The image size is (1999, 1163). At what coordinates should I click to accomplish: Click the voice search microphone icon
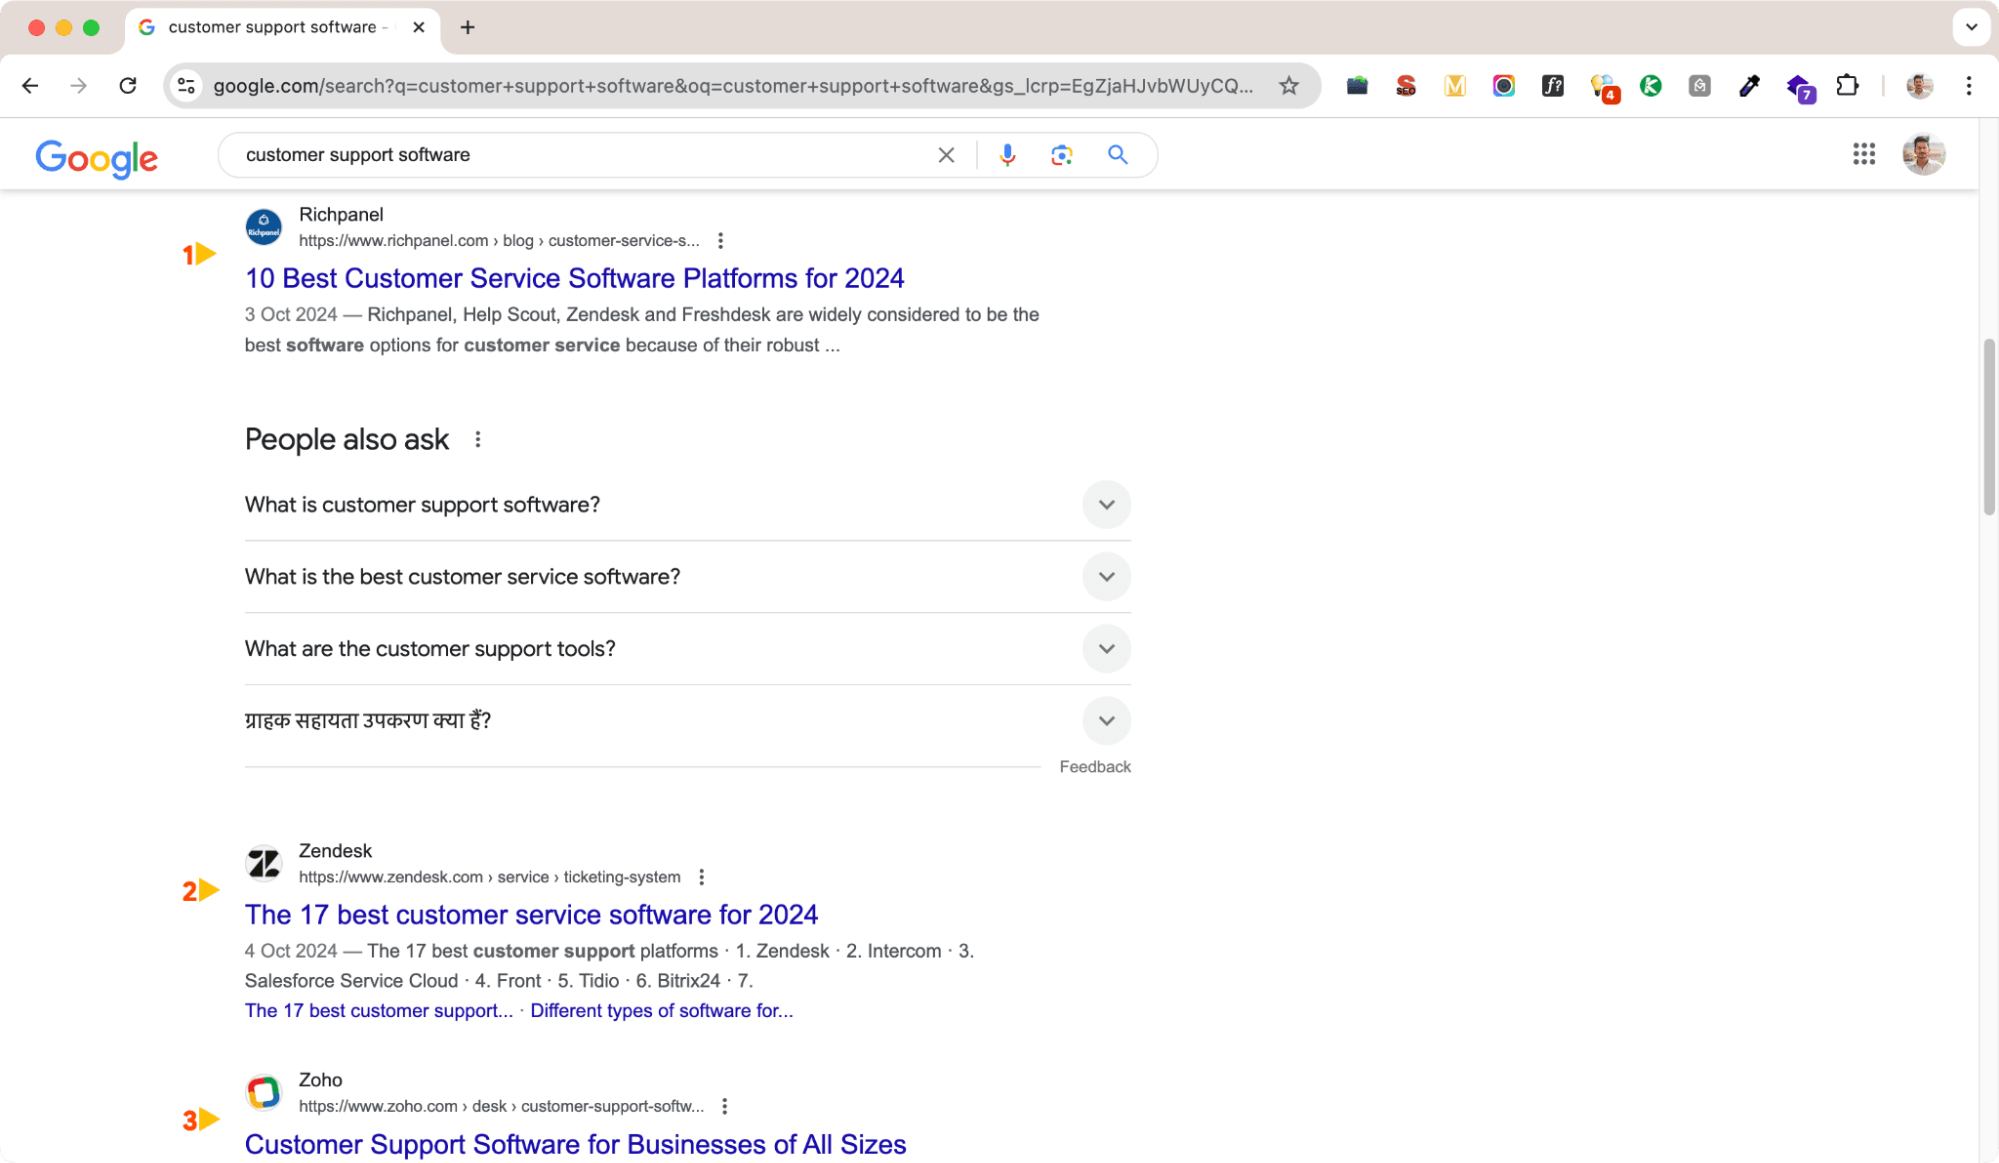pos(1007,155)
